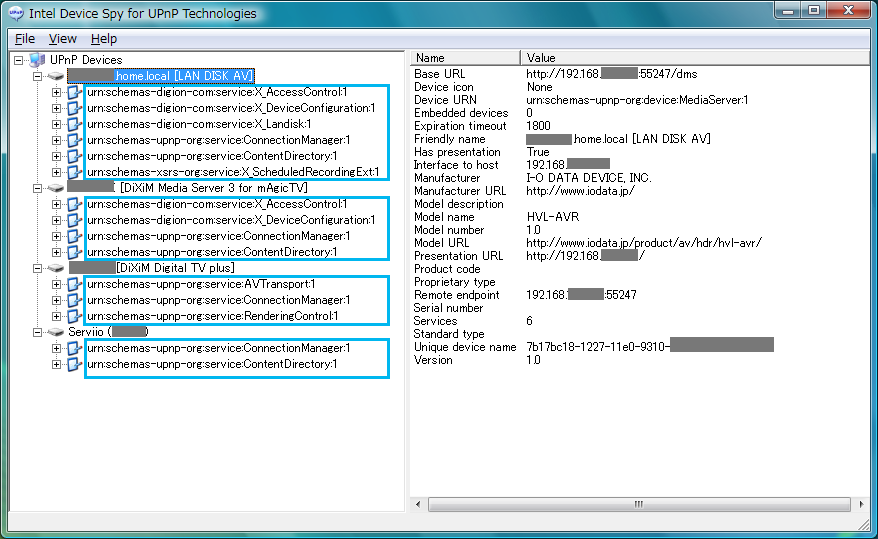Click DiXiM Media Server's ConnectionManager:1 icon
The width and height of the screenshot is (878, 539).
click(74, 236)
